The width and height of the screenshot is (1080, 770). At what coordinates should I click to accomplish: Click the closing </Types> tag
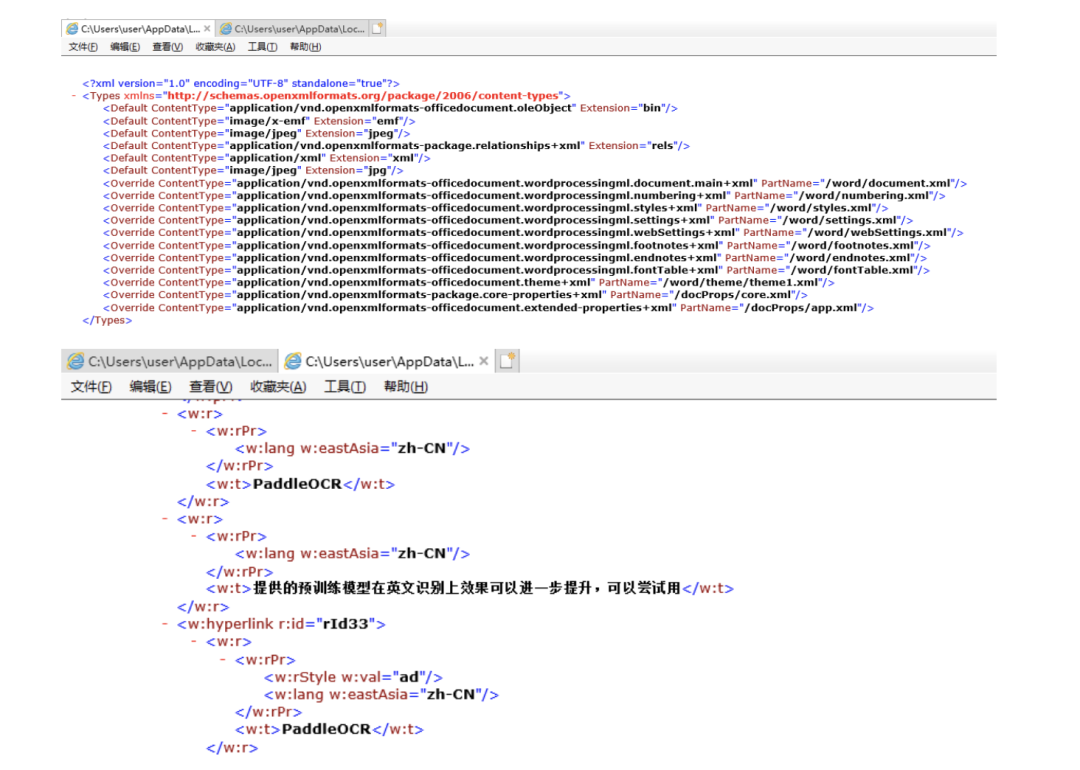tap(107, 321)
